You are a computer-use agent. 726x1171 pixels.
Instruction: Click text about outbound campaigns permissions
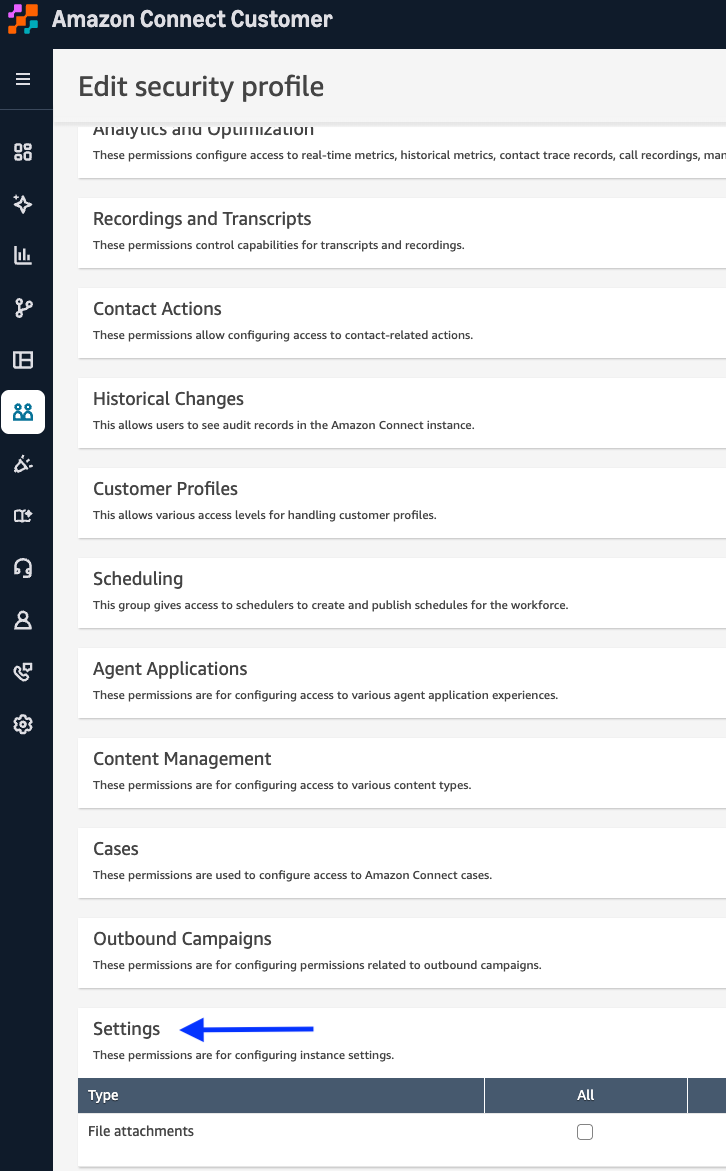317,965
